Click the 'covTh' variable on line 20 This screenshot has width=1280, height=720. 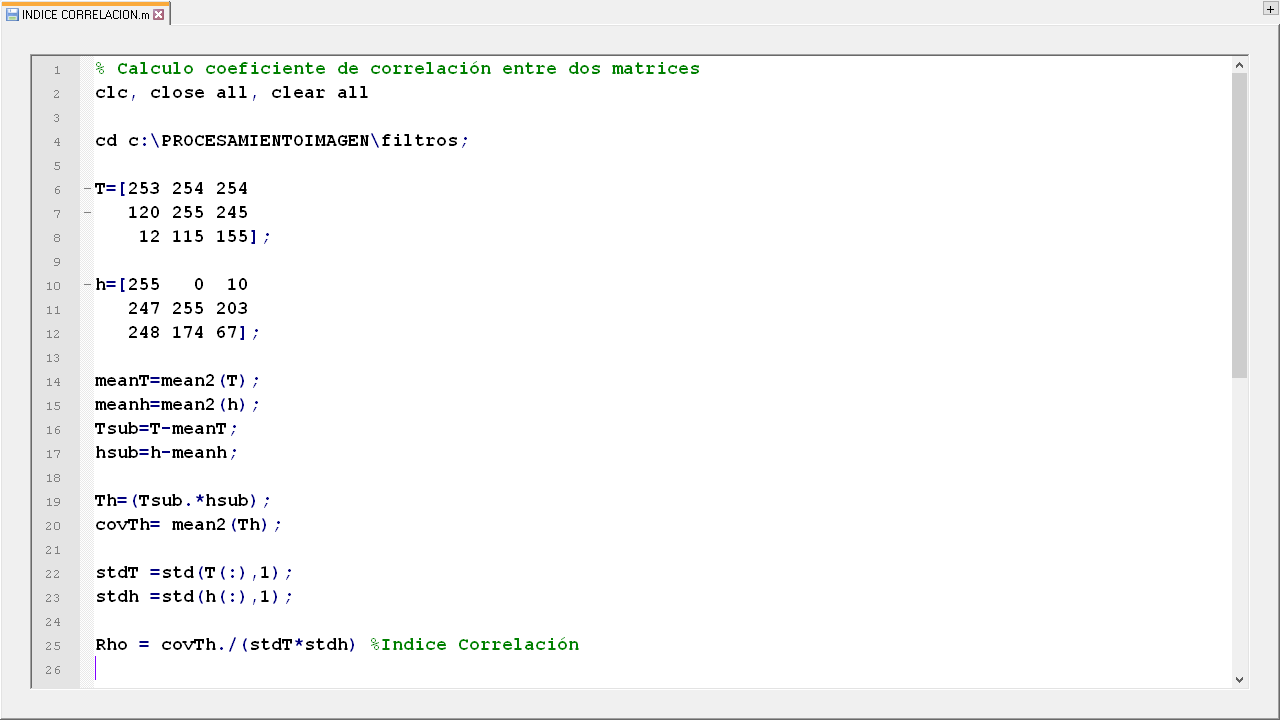[x=122, y=525]
